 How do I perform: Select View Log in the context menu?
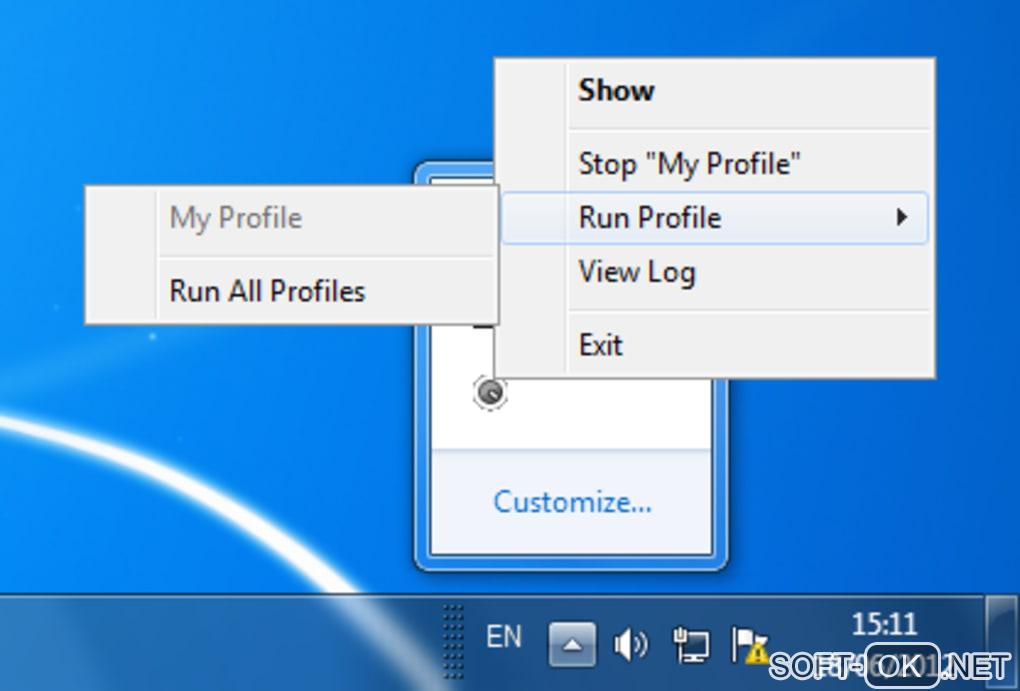click(714, 272)
